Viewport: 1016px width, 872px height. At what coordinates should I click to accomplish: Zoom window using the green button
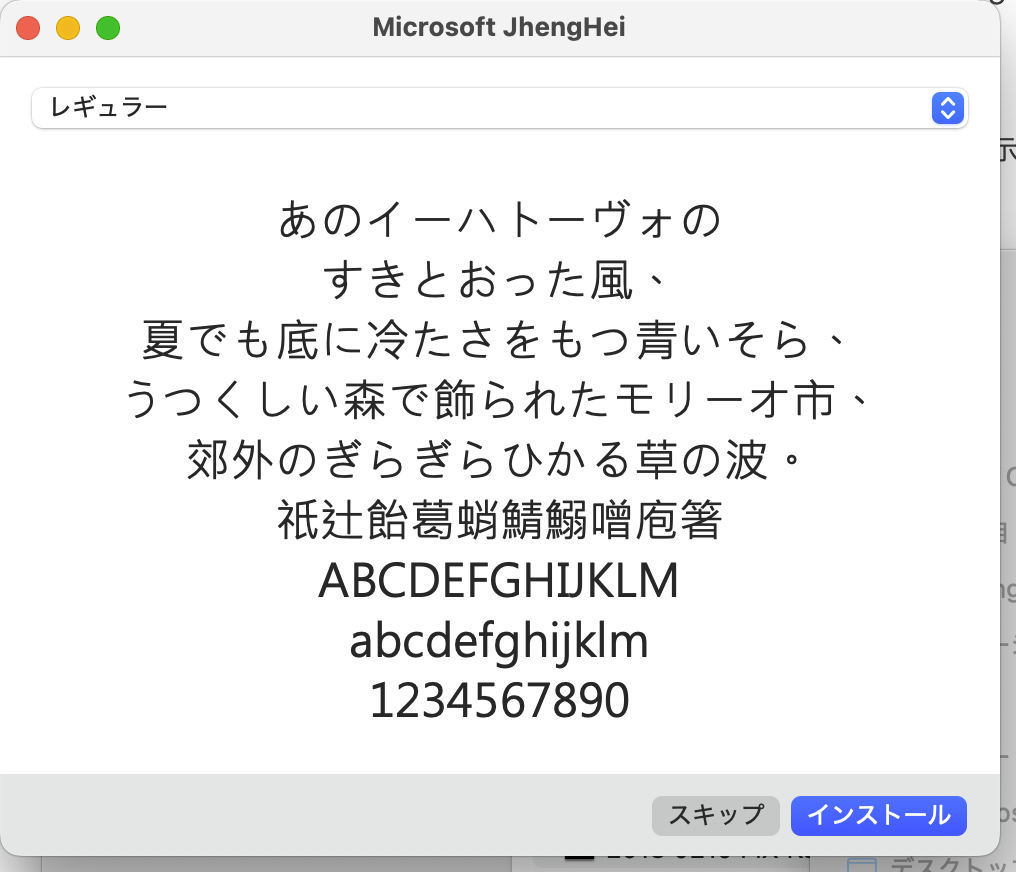pos(108,28)
